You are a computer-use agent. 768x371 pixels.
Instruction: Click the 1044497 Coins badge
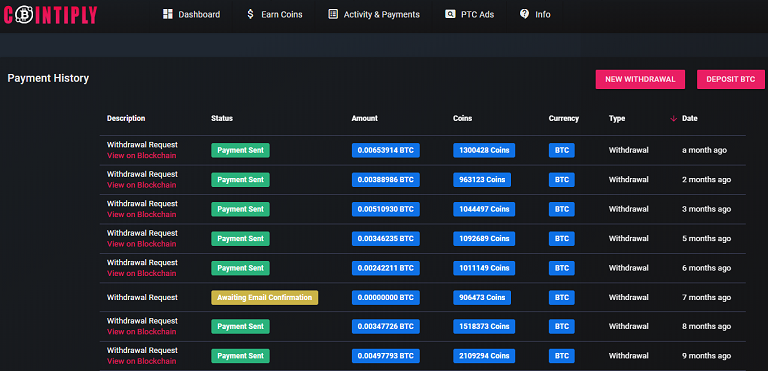[484, 209]
